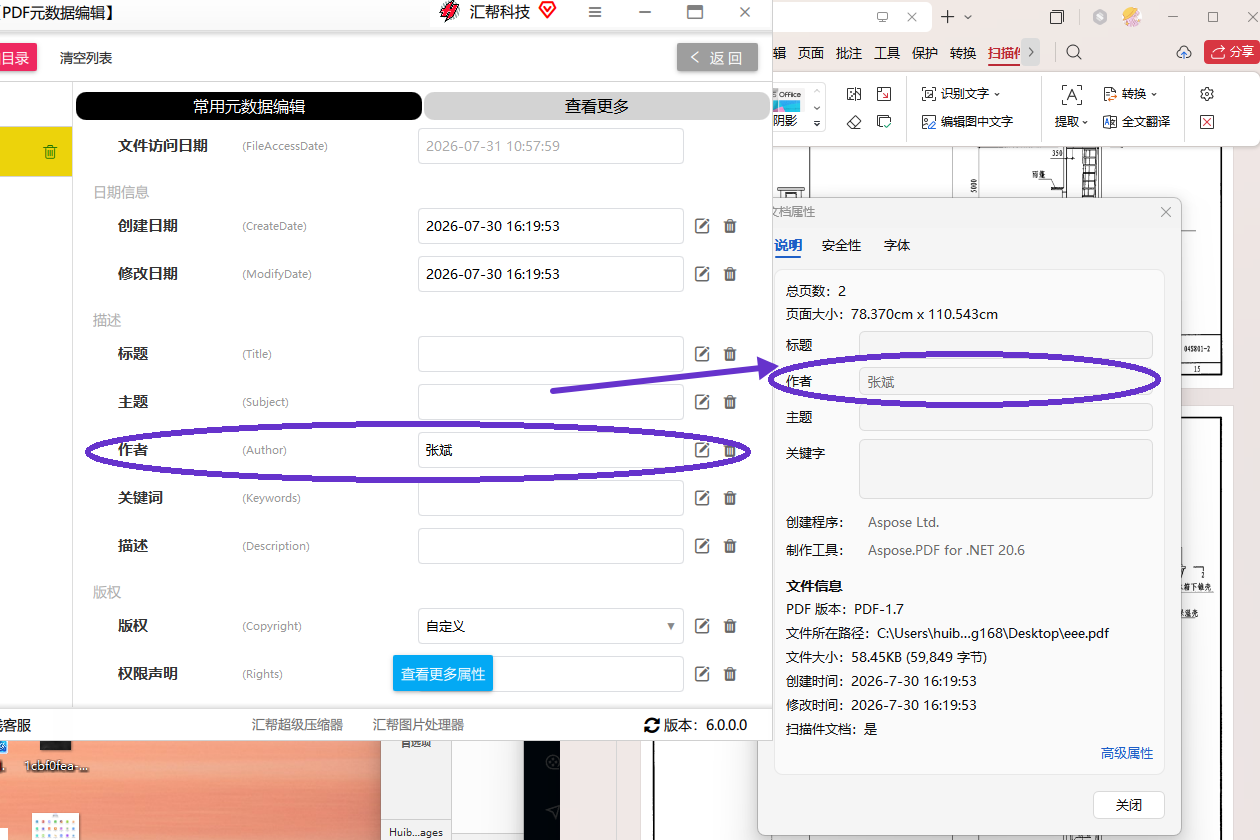
Task: Click the edit icon for 修改日期
Action: pyautogui.click(x=702, y=274)
